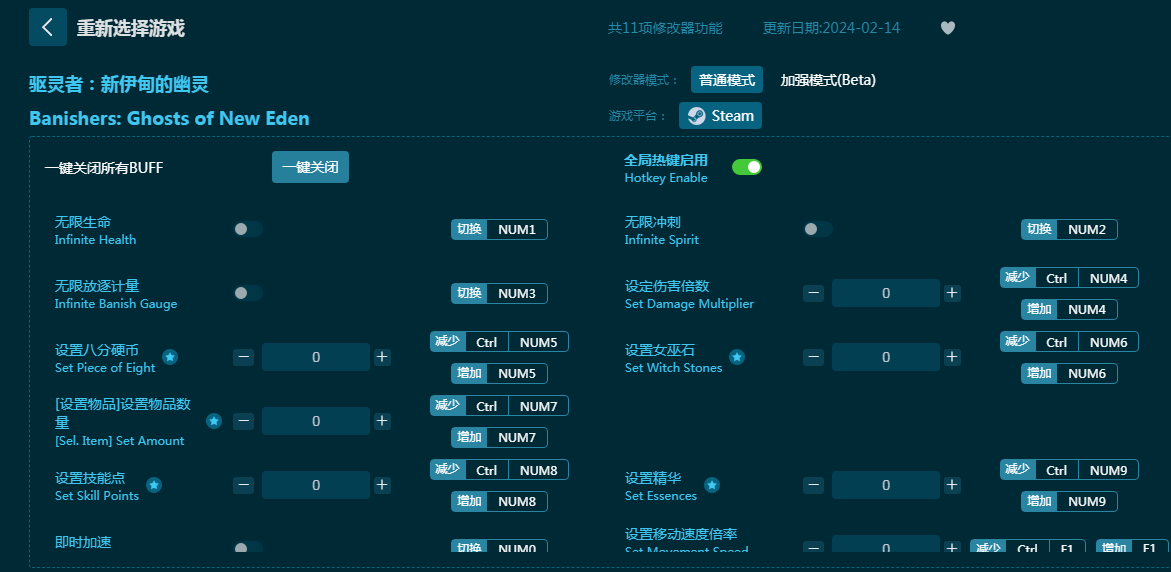Viewport: 1171px width, 572px height.
Task: Select the Steam platform button
Action: (720, 116)
